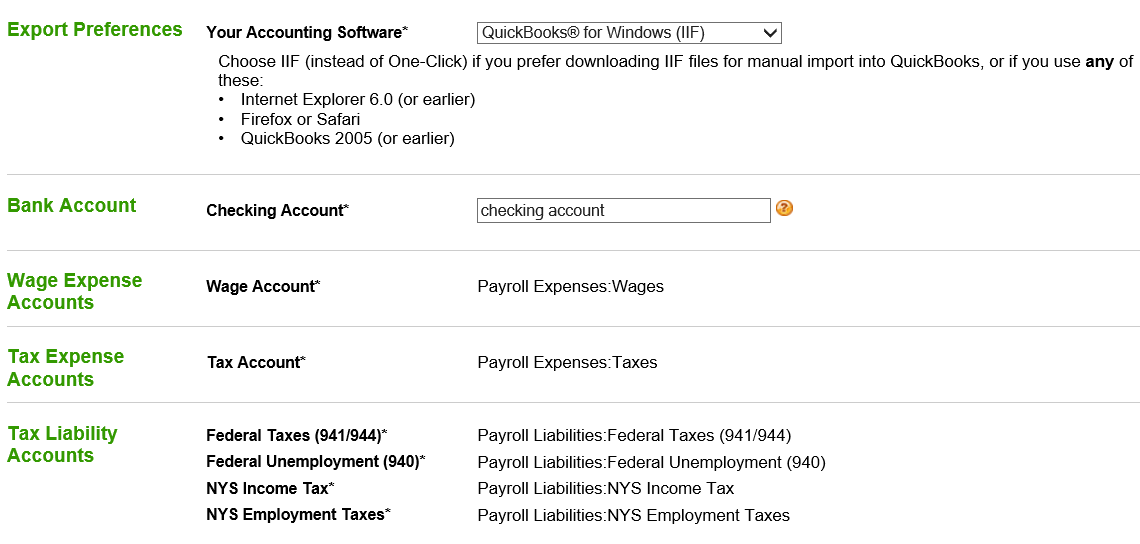The image size is (1140, 544).
Task: Select Payroll Liabilities:NYS Income Tax value
Action: click(x=606, y=488)
